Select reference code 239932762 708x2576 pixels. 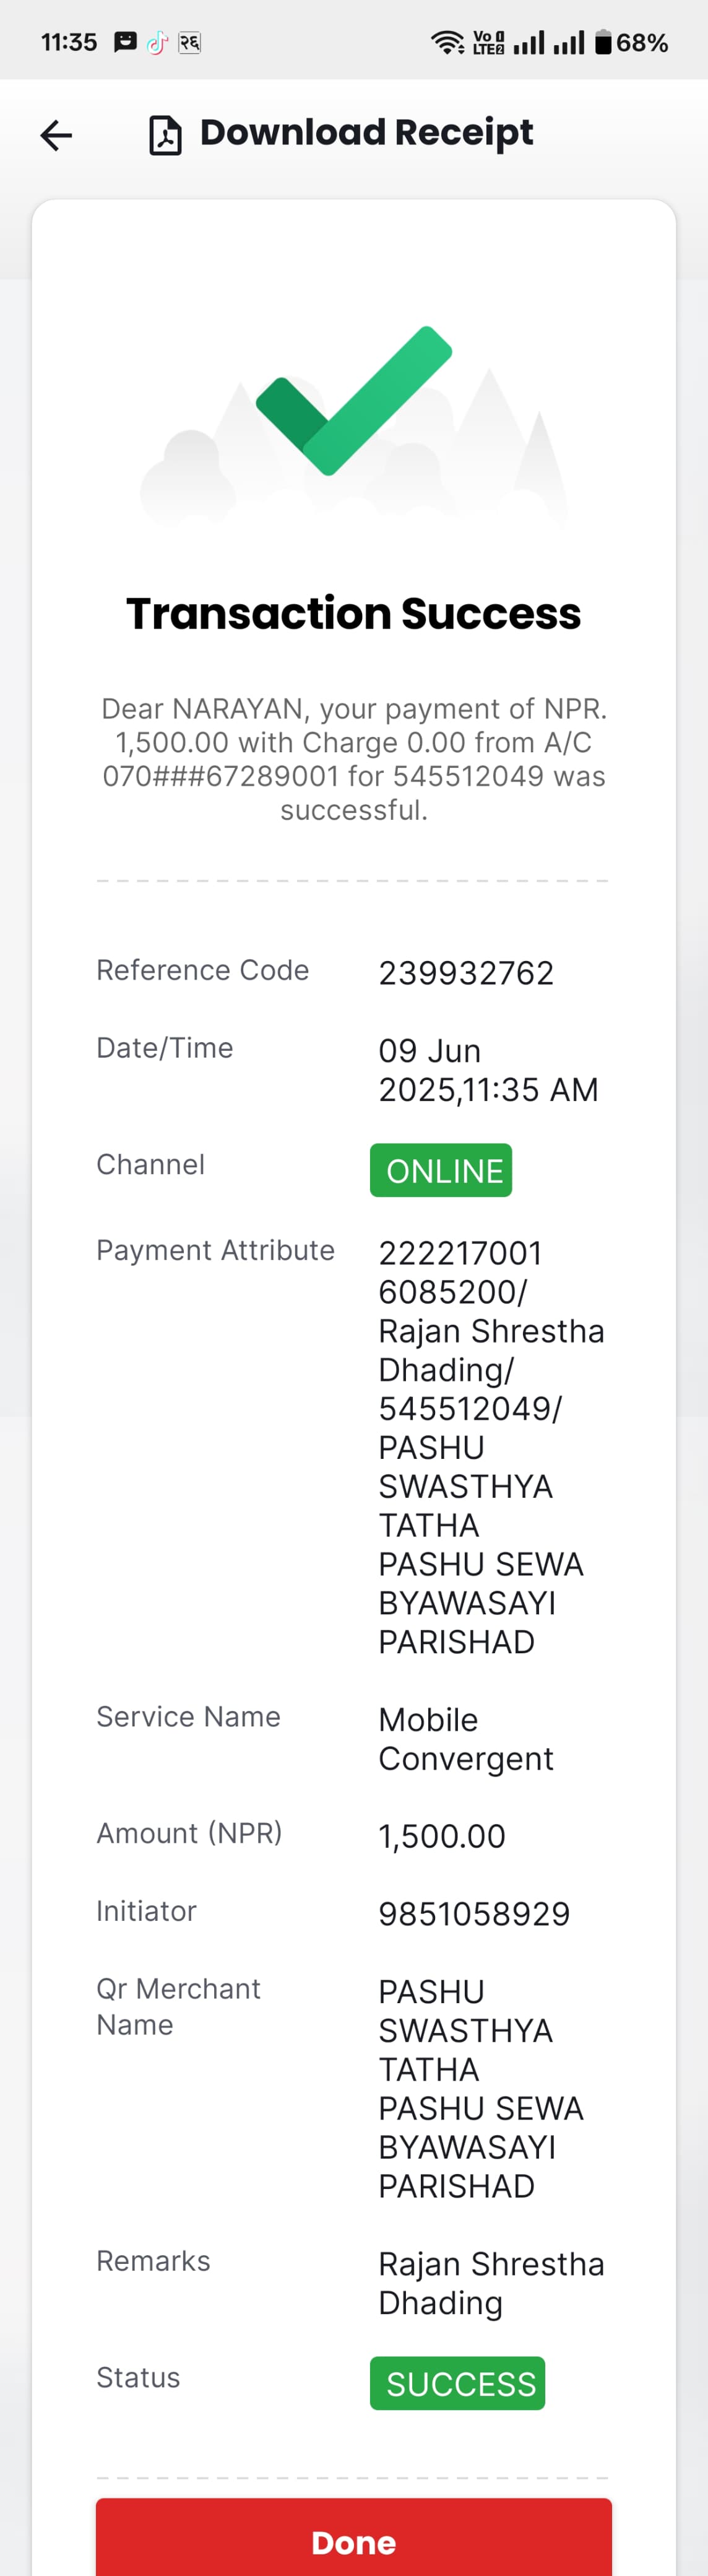tap(466, 973)
